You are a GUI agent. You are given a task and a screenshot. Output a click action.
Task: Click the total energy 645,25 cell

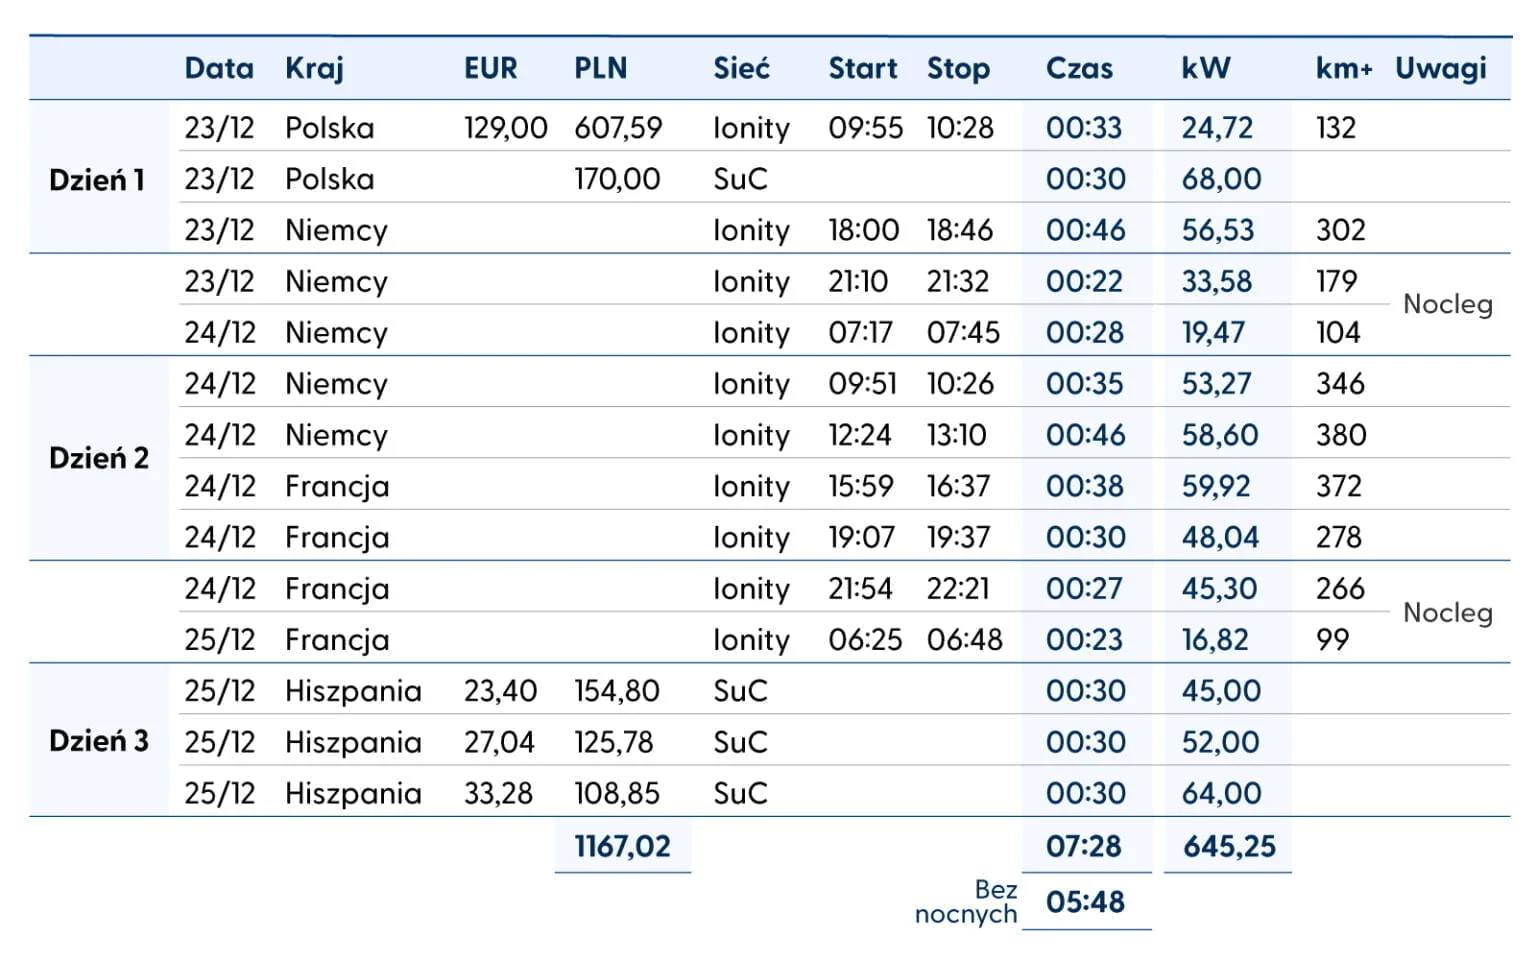coord(1229,847)
